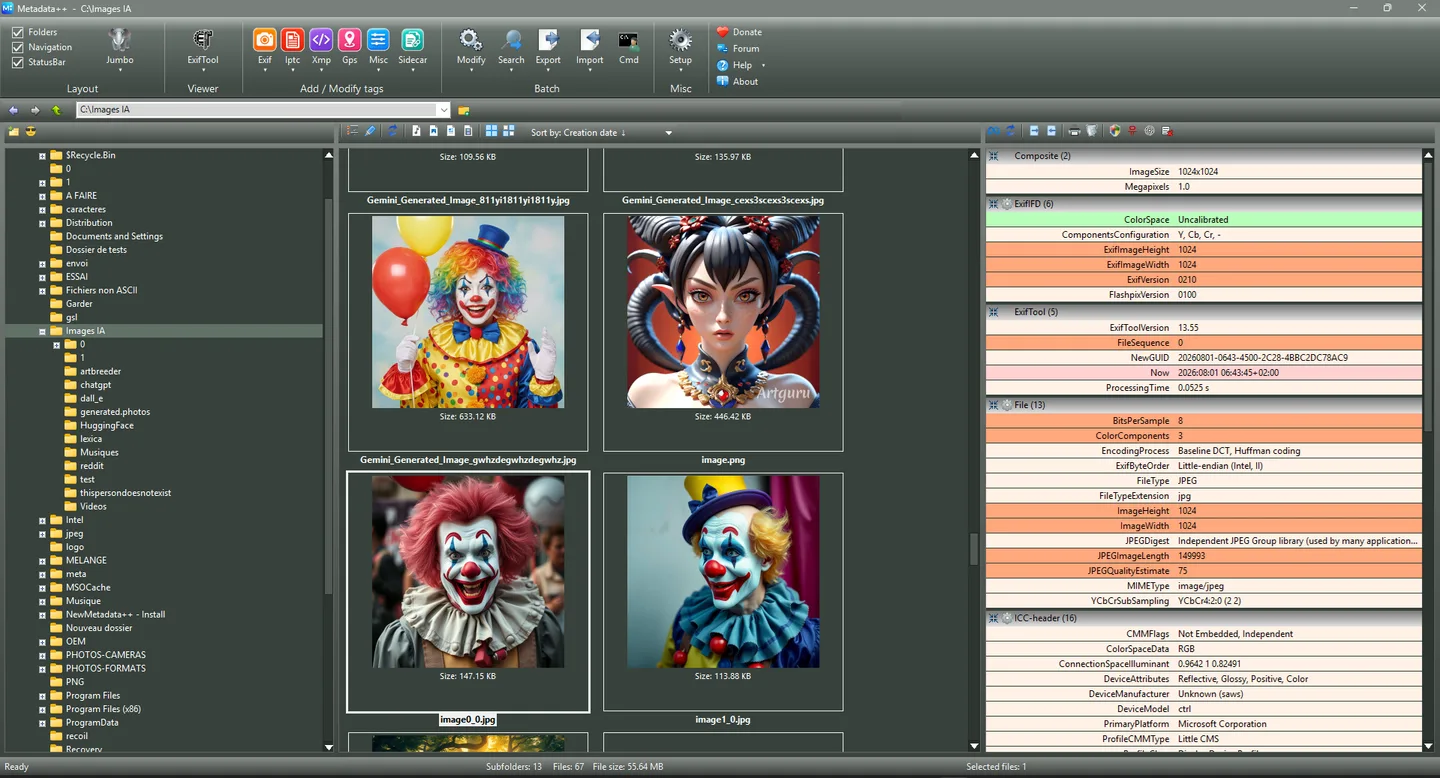Screen dimensions: 1440x778
Task: Collapse the ExifIFD (6) metadata group
Action: coord(994,204)
